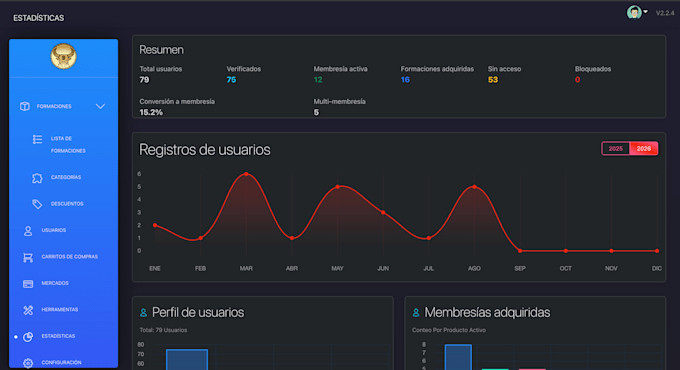
Task: Click the Sin acceso value 53
Action: [493, 80]
